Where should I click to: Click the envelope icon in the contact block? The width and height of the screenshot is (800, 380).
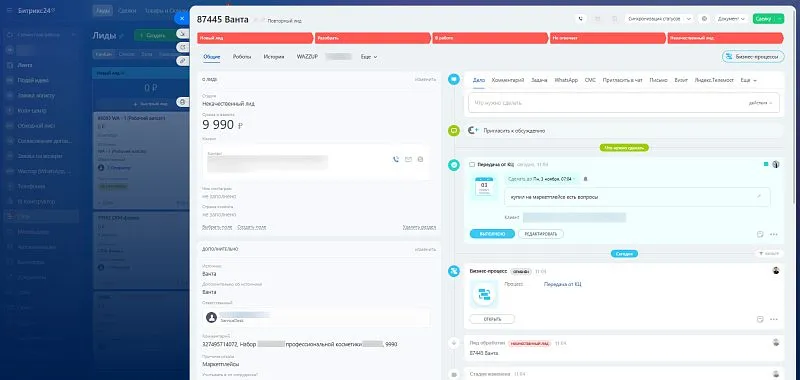pyautogui.click(x=408, y=159)
